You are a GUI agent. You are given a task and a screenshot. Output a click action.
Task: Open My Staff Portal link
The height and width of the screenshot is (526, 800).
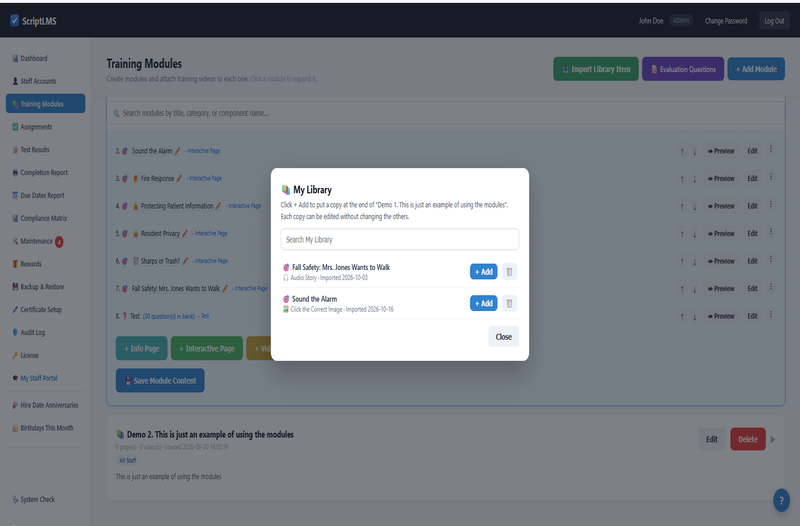[x=45, y=378]
